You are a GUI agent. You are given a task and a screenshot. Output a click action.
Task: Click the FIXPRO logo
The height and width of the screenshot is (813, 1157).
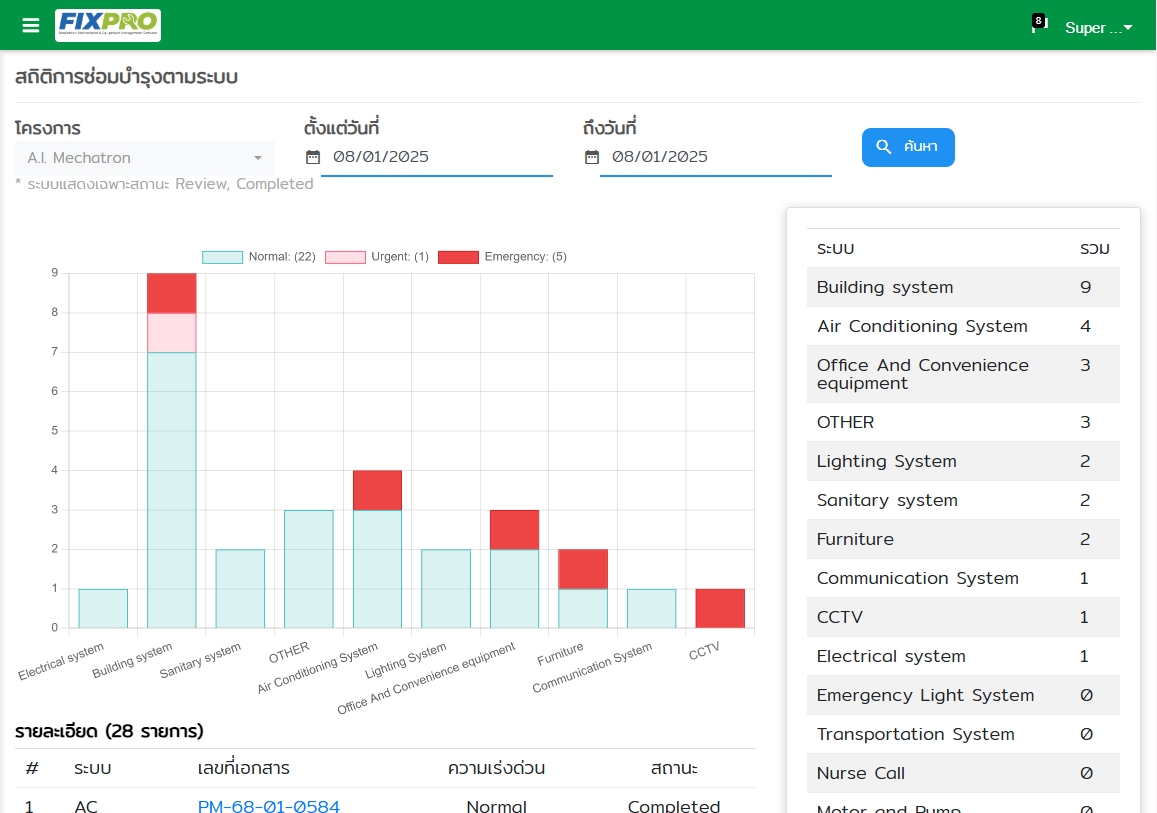108,25
